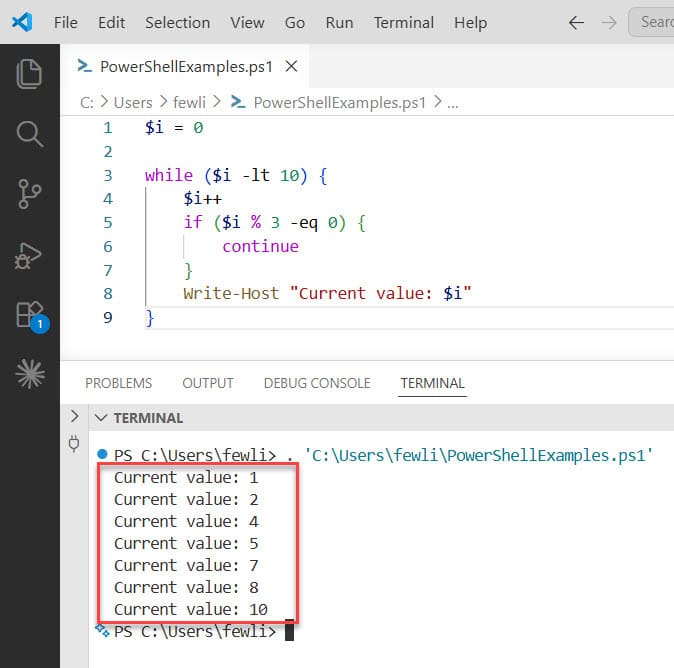This screenshot has height=668, width=674.
Task: Close the PowerShellExamples.ps1 tab
Action: point(291,67)
